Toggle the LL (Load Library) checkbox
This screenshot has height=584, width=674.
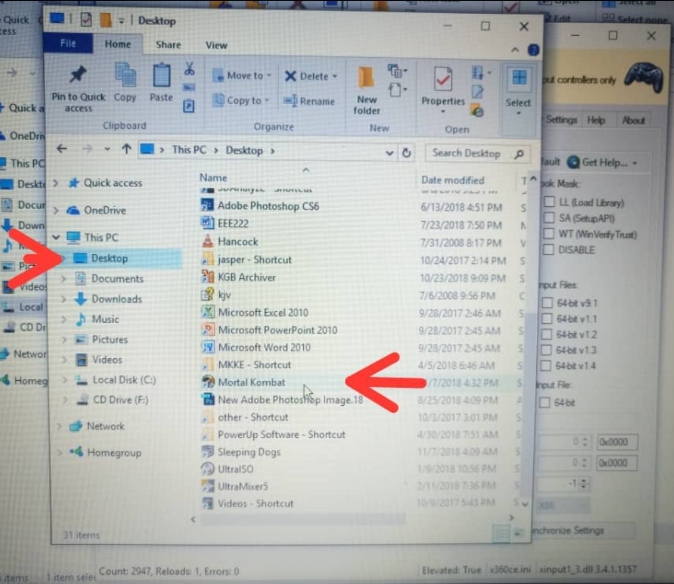(x=549, y=202)
